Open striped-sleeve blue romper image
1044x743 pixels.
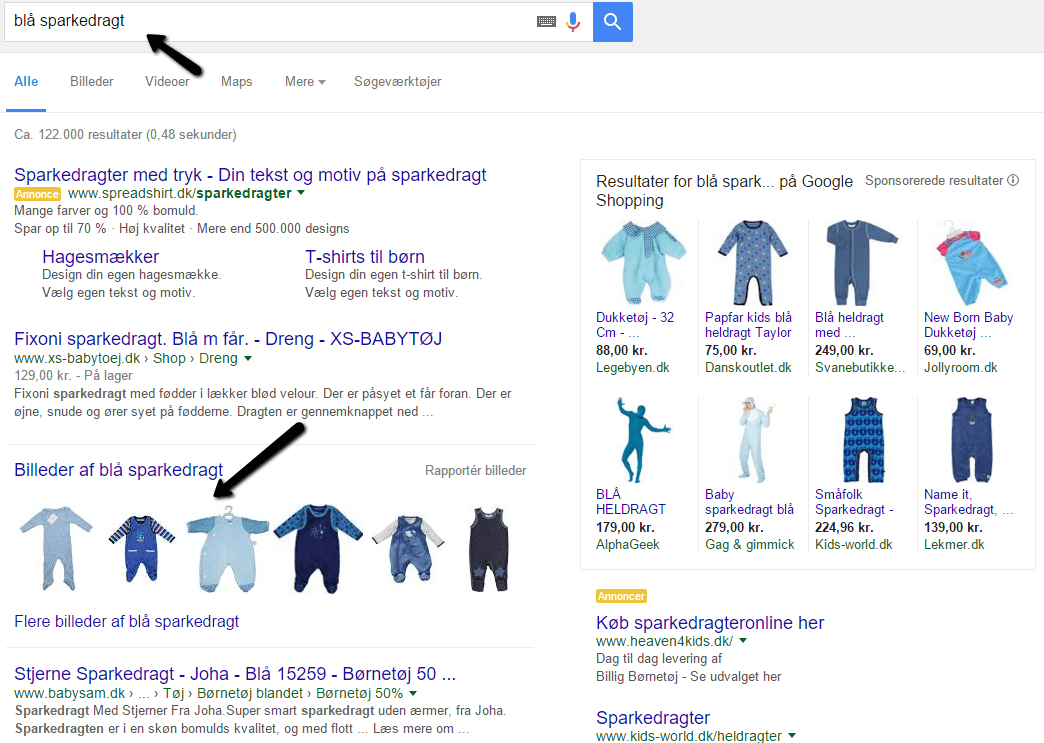(141, 549)
